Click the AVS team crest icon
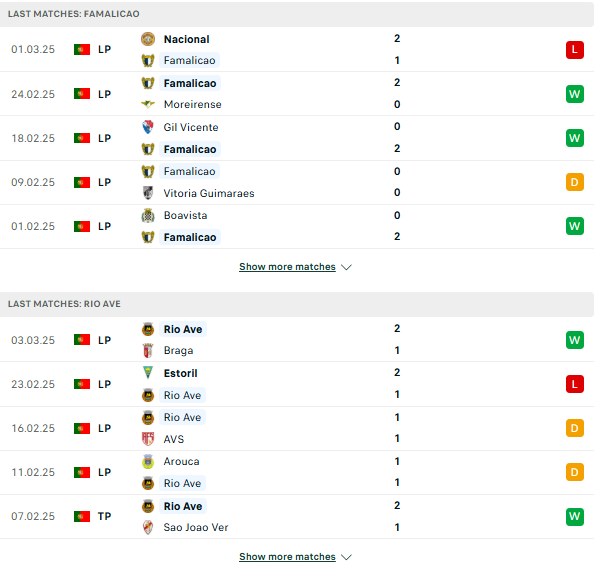Viewport: 600px width, 576px height. click(x=148, y=439)
